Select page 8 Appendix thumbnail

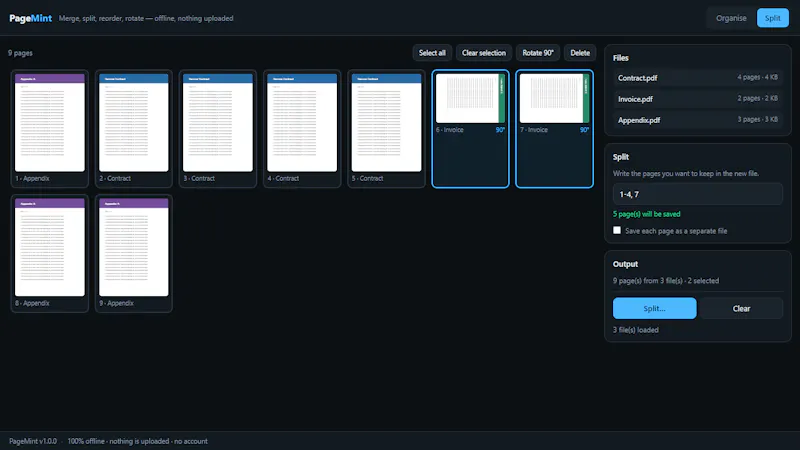(x=49, y=253)
